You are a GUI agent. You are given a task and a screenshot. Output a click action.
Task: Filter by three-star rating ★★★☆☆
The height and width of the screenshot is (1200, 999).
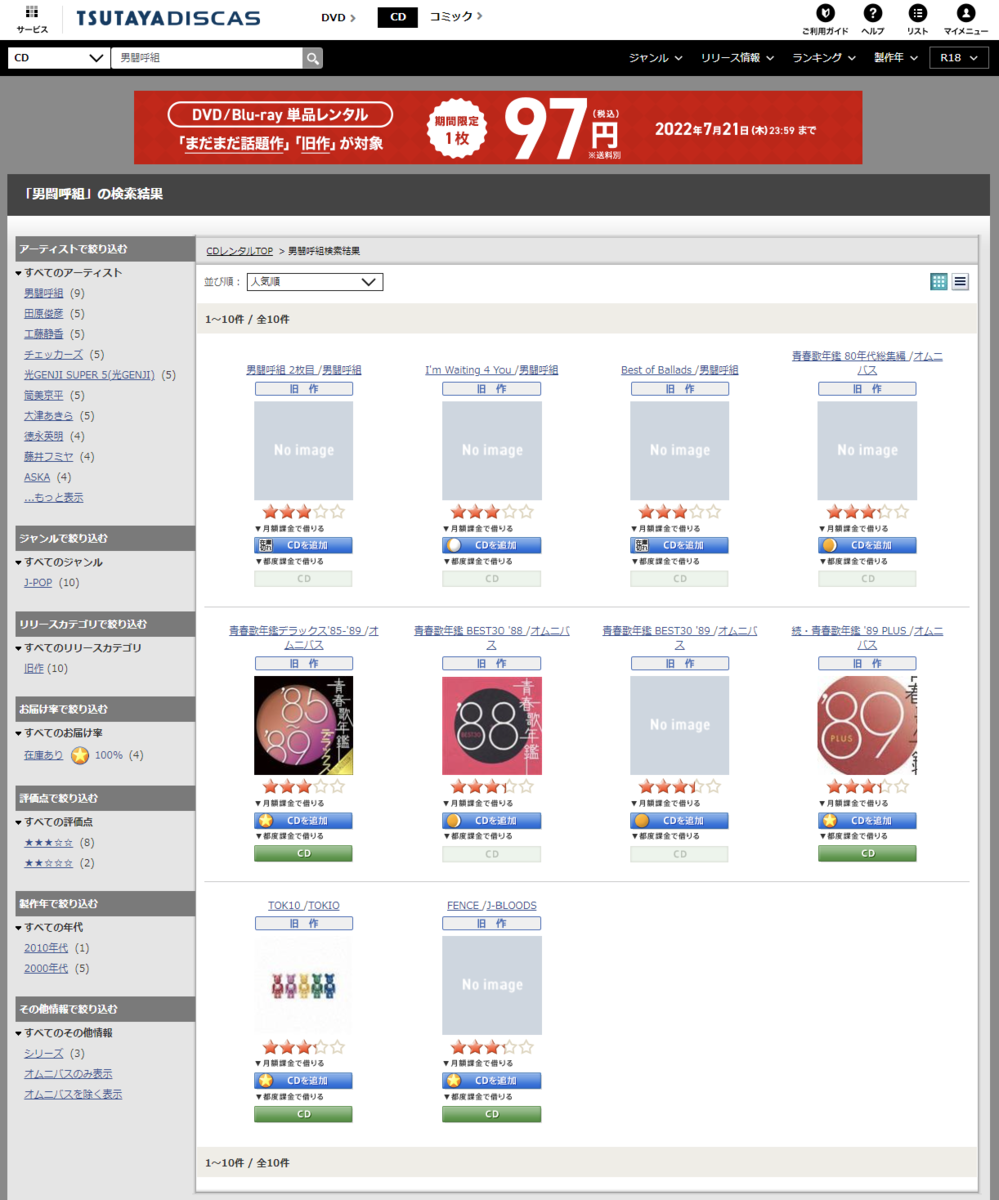click(x=49, y=842)
